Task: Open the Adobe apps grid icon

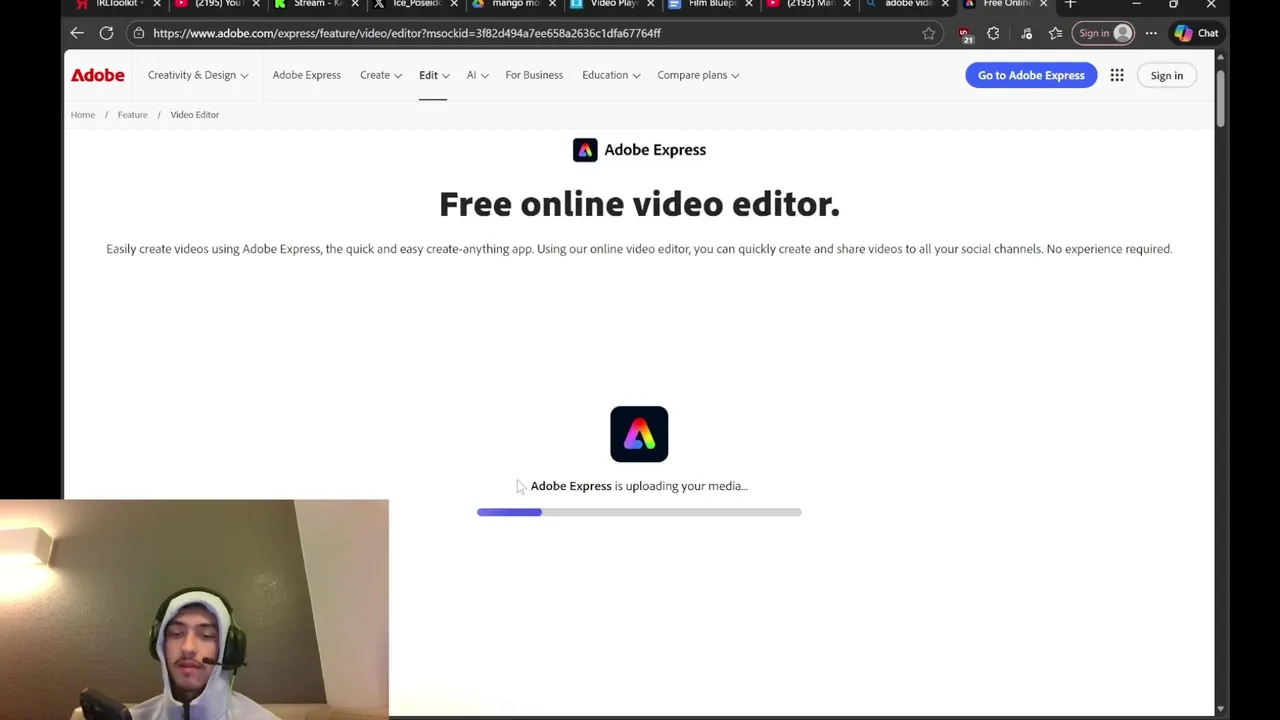Action: [x=1117, y=75]
